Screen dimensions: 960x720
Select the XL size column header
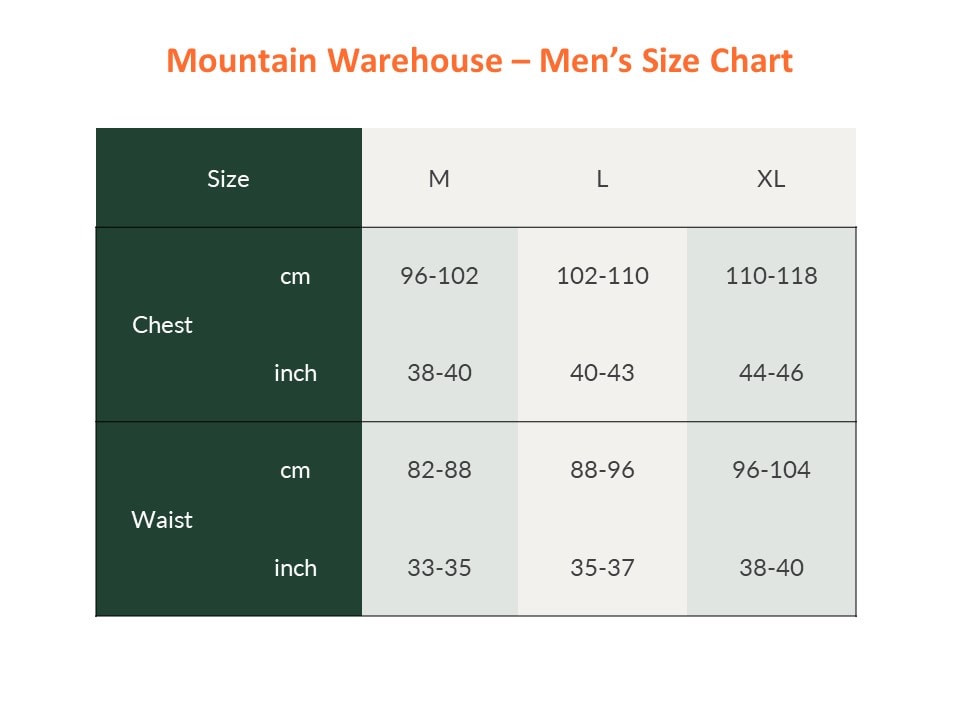point(771,179)
